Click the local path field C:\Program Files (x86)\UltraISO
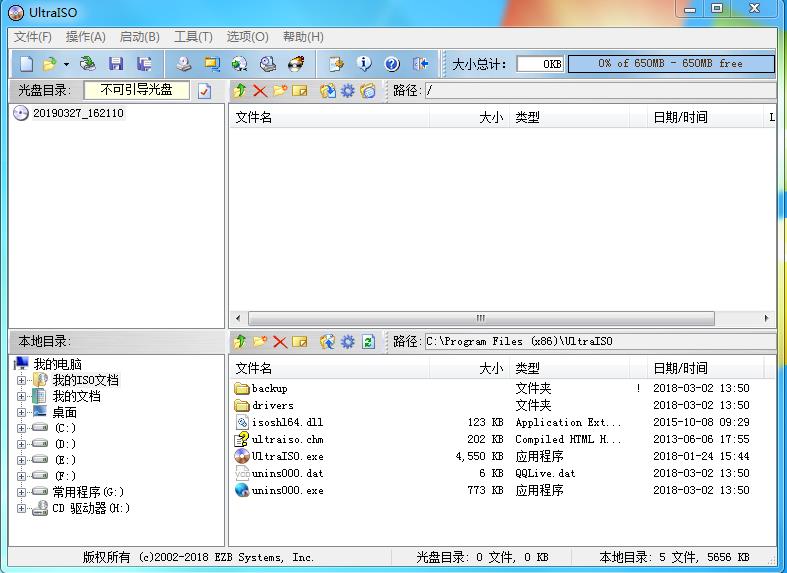Viewport: 787px width, 573px height. tap(600, 342)
